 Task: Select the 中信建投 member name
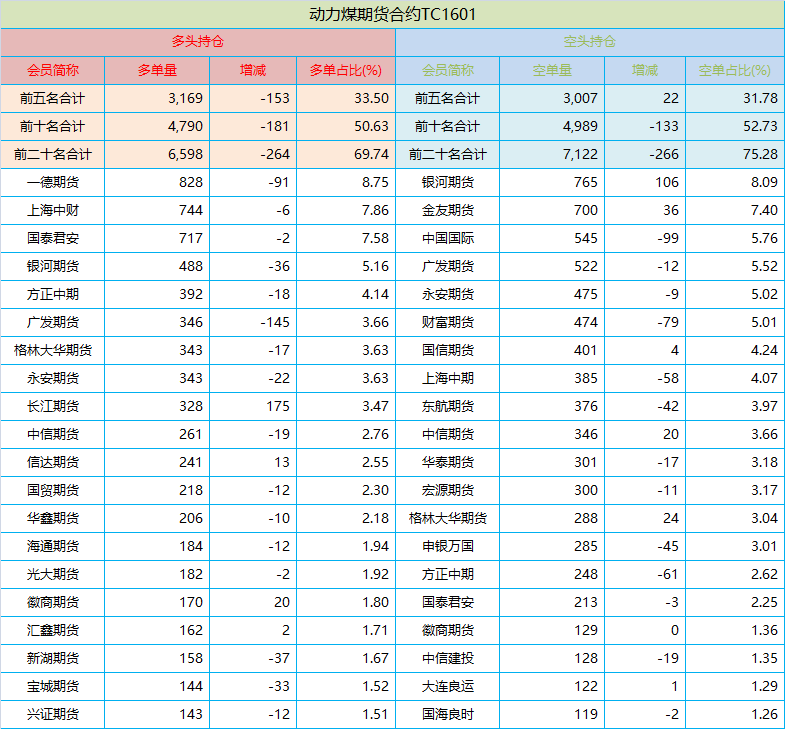448,658
